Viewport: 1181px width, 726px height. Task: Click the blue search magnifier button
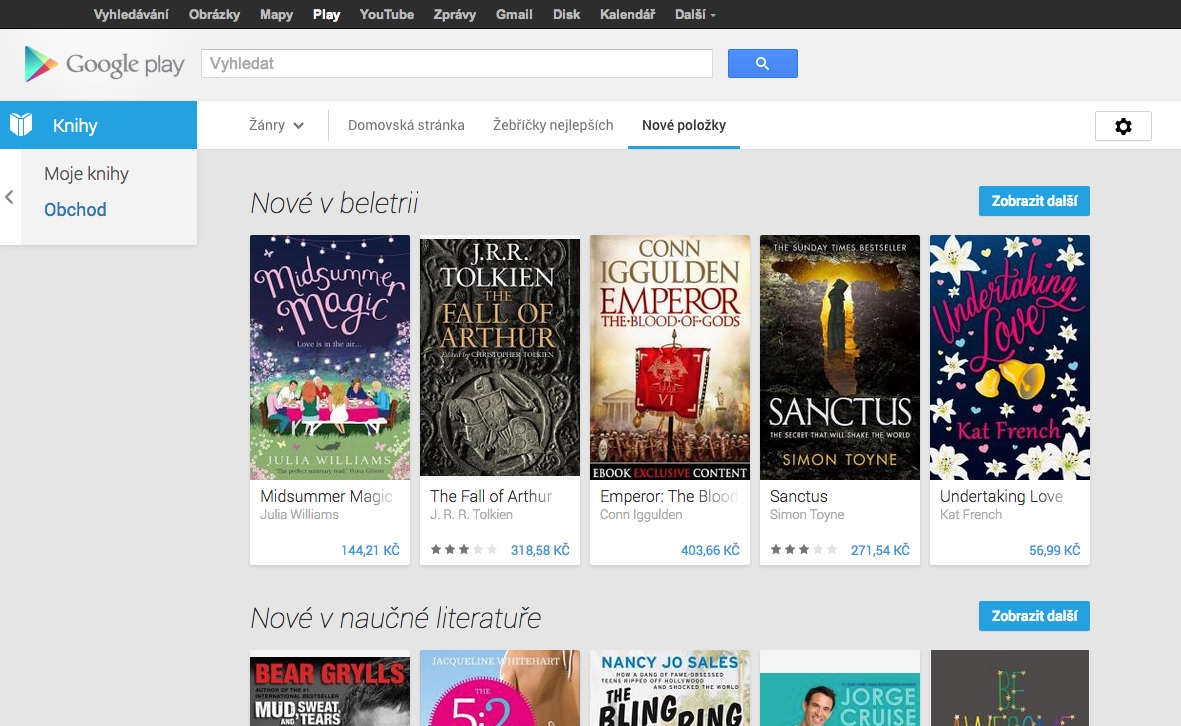762,63
